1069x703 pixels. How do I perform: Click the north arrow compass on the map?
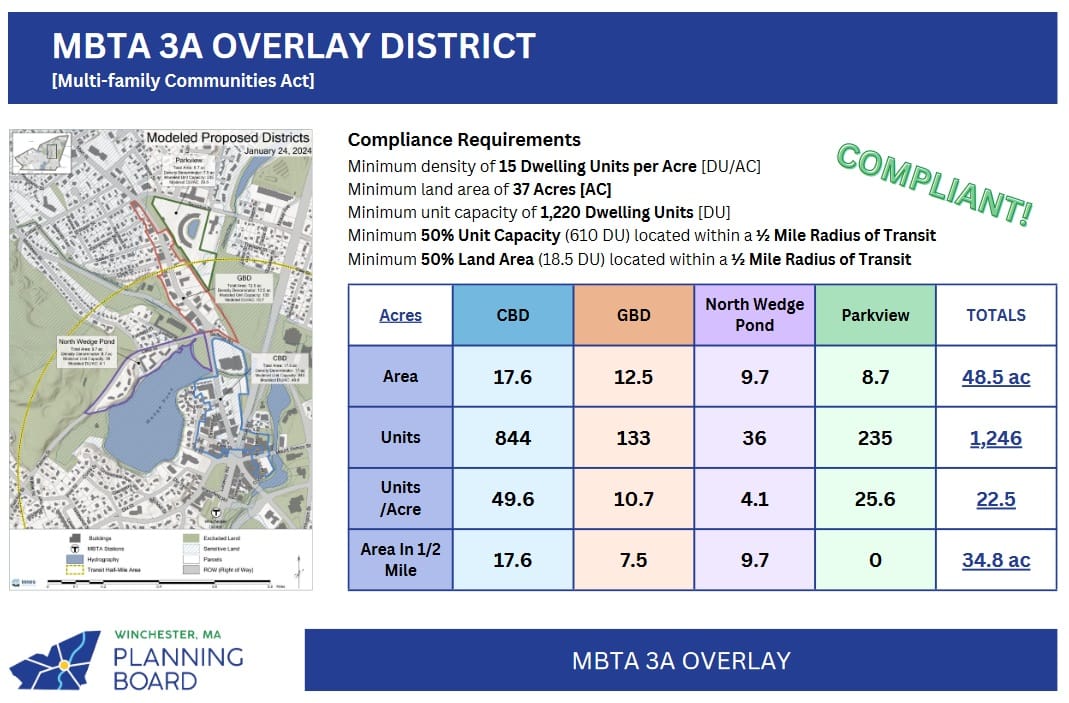pos(297,568)
